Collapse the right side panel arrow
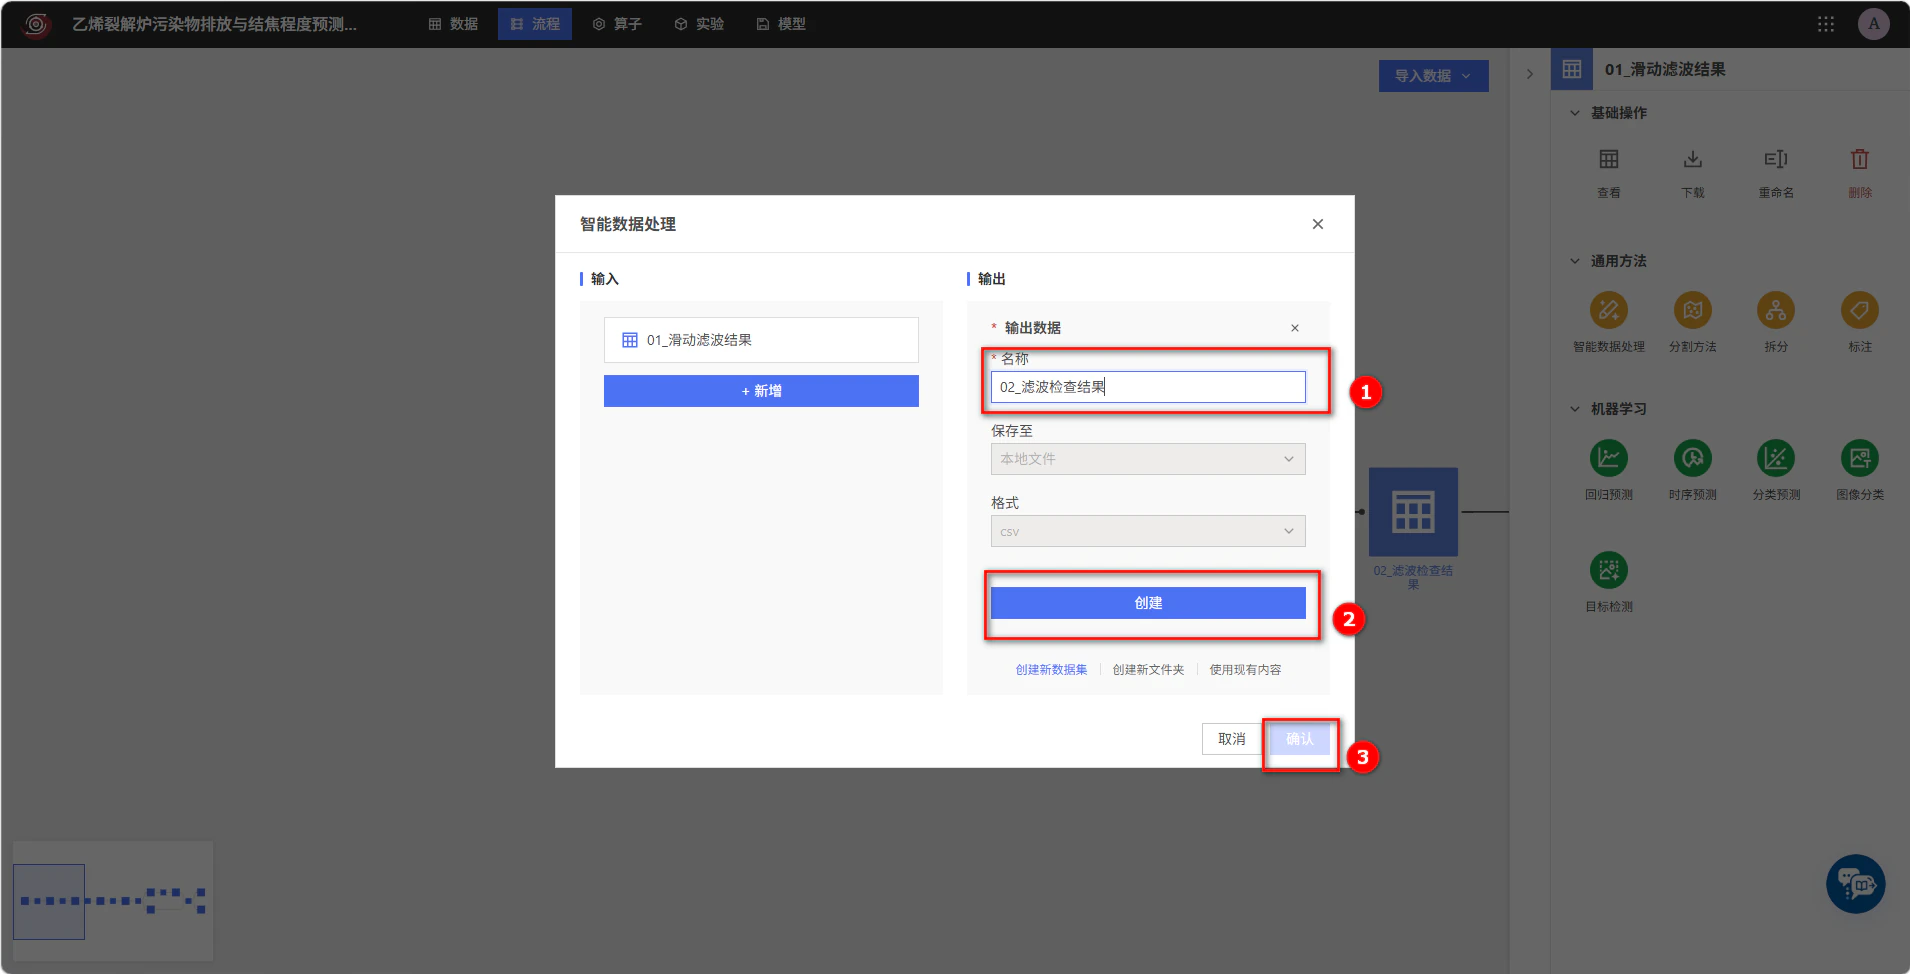Screen dimensions: 1910x974 [x=1529, y=74]
